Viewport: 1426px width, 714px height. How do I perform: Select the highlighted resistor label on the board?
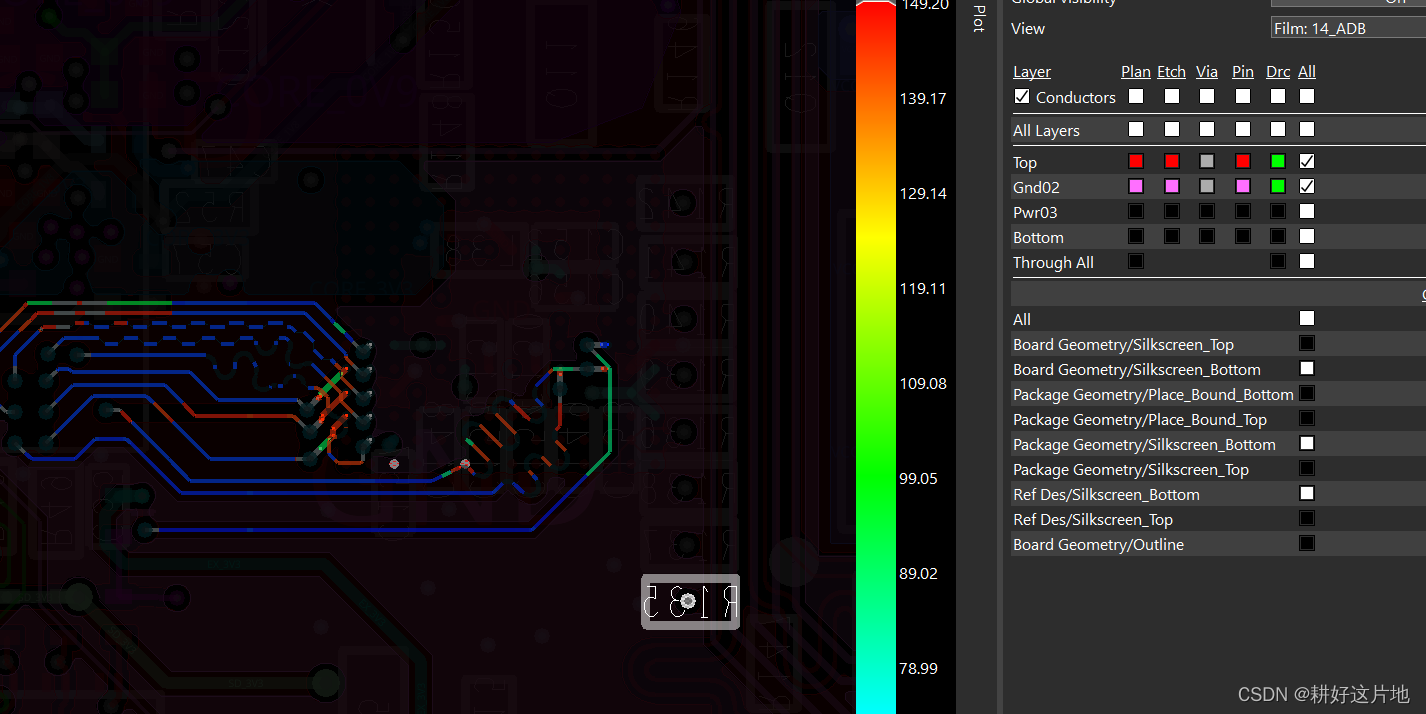690,601
